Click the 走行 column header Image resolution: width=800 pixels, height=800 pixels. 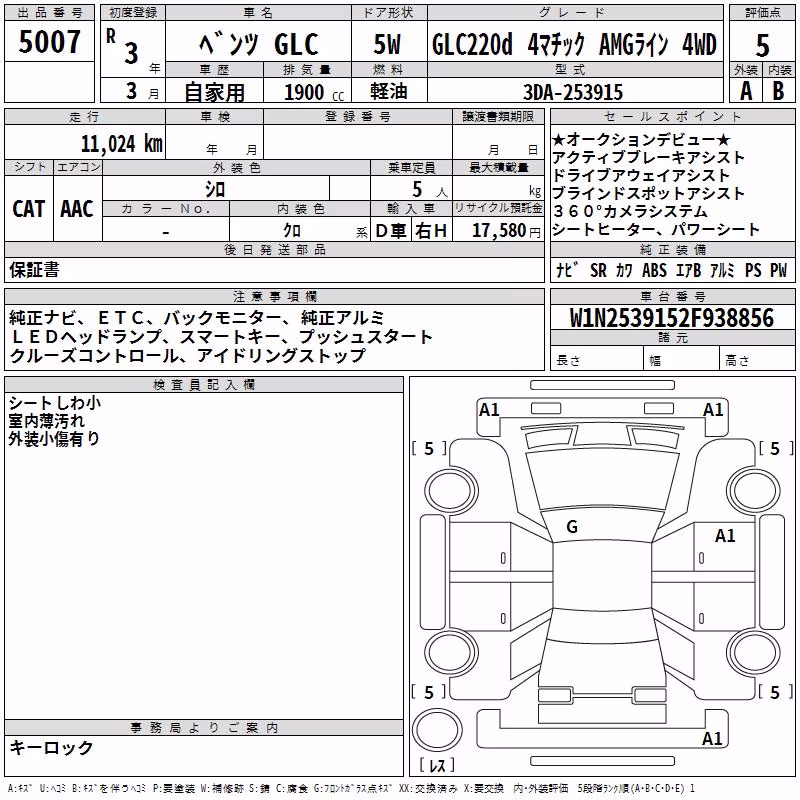pyautogui.click(x=85, y=116)
